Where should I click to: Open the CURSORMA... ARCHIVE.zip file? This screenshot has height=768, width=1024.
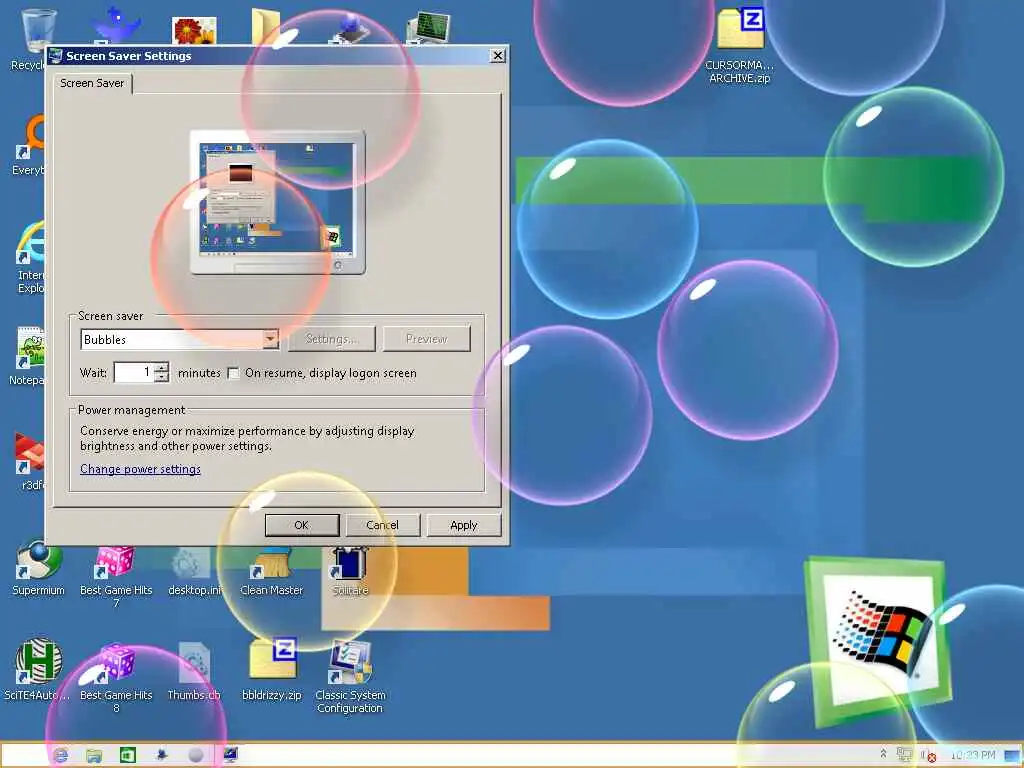tap(740, 46)
